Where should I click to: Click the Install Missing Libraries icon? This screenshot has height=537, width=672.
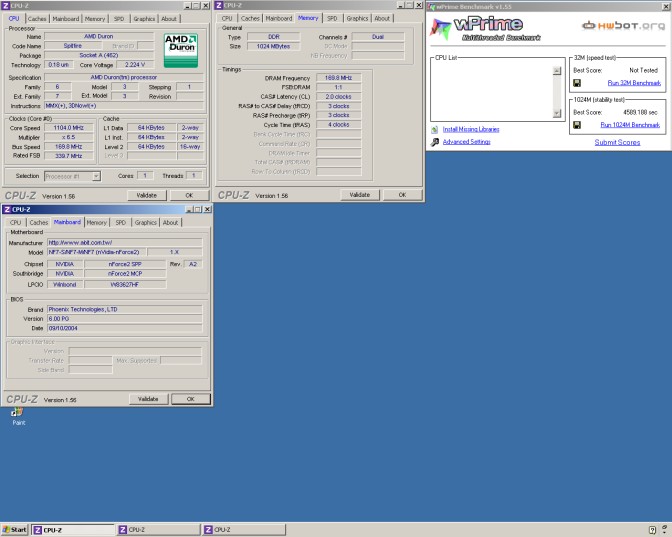[x=435, y=129]
